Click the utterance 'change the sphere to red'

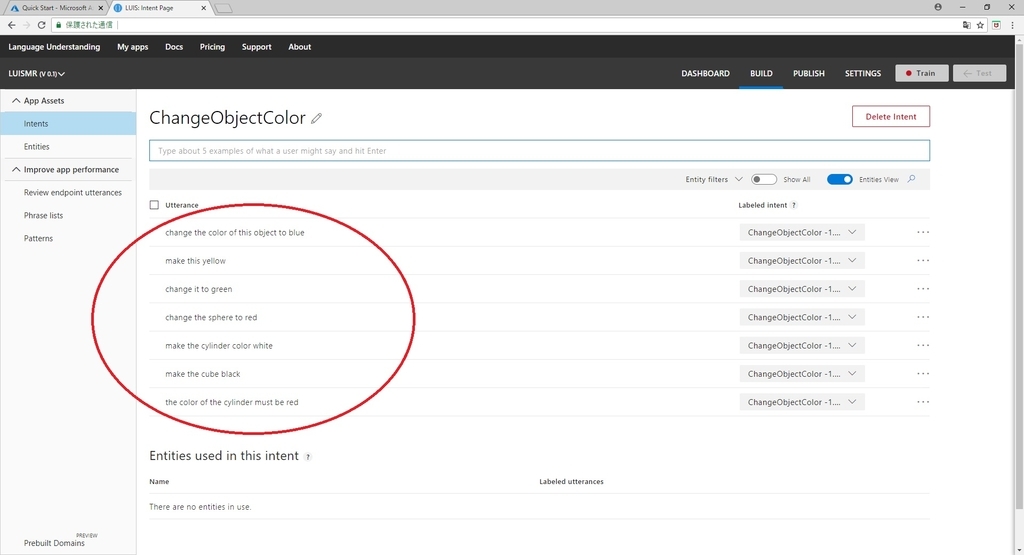coord(211,317)
